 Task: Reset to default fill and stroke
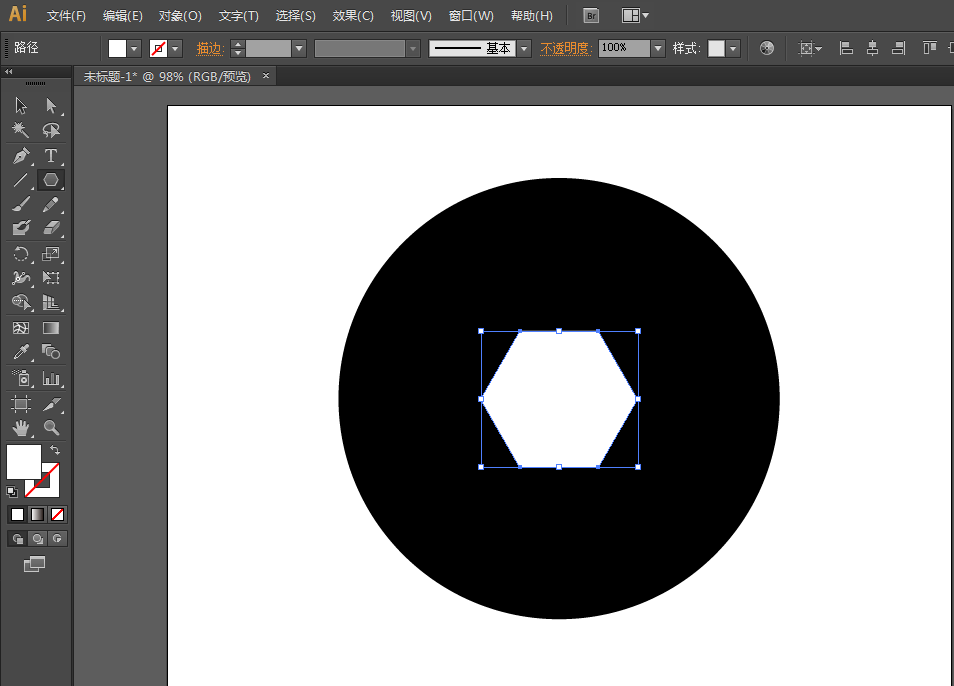pyautogui.click(x=12, y=491)
